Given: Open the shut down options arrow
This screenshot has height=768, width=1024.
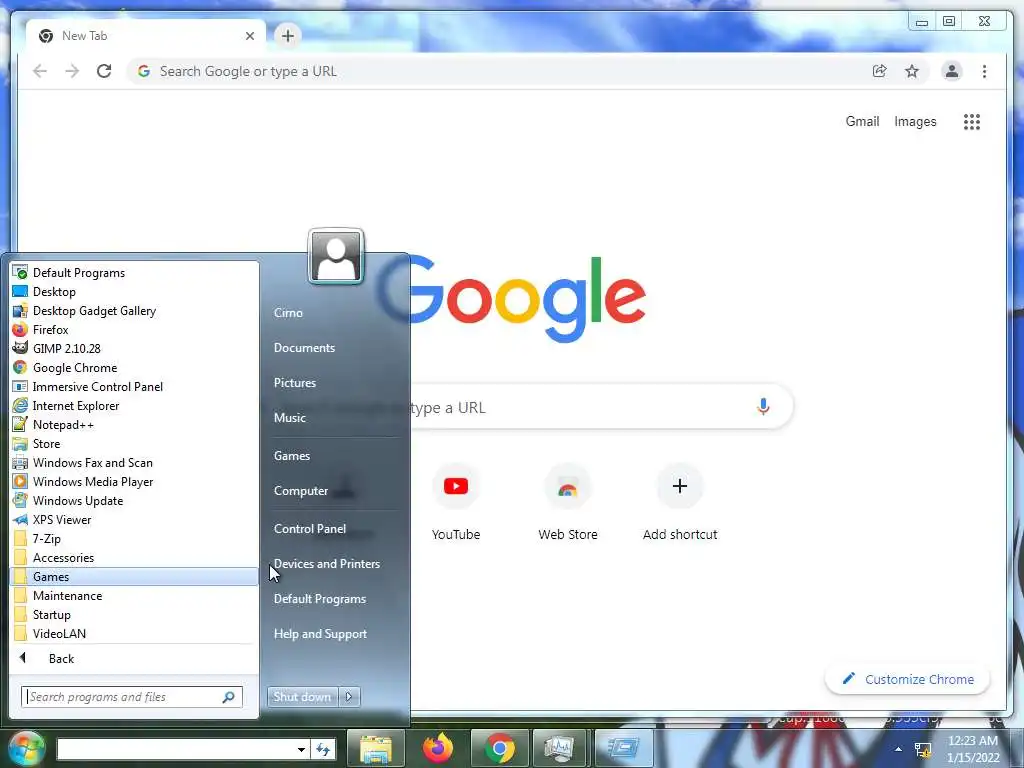Looking at the screenshot, I should pyautogui.click(x=349, y=697).
